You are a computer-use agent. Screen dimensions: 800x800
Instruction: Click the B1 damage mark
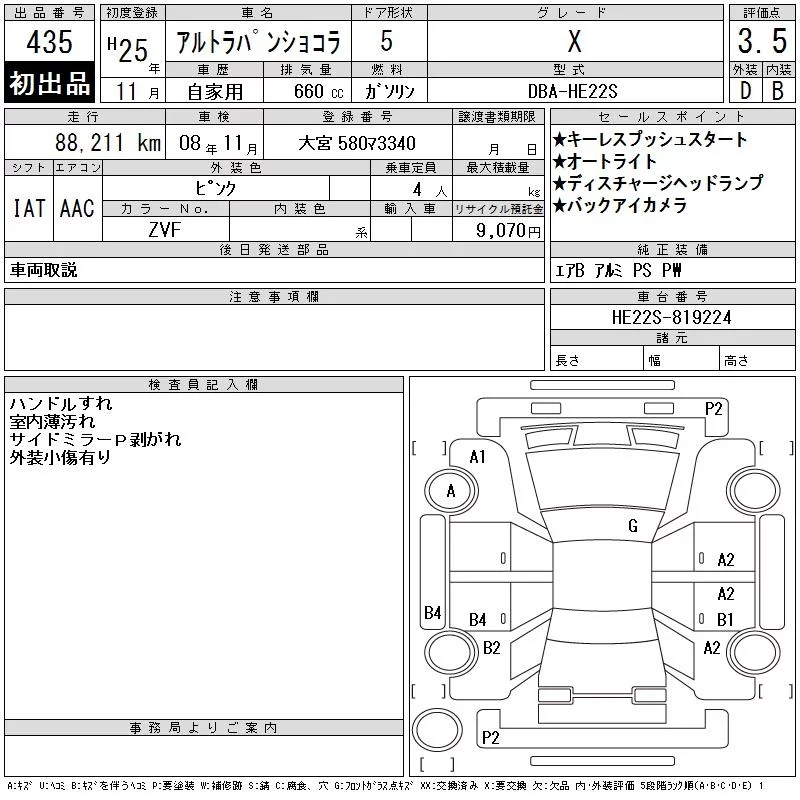tap(725, 619)
